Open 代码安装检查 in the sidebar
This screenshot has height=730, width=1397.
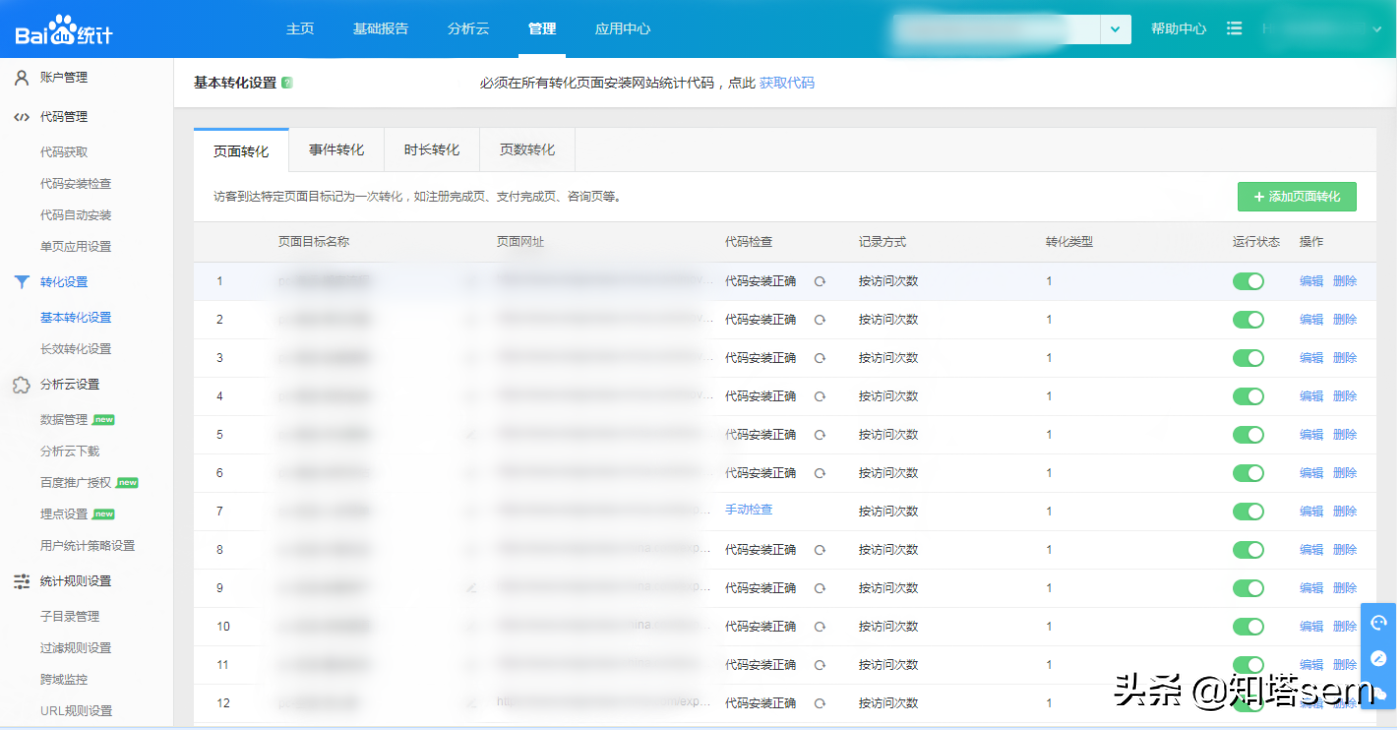click(76, 184)
